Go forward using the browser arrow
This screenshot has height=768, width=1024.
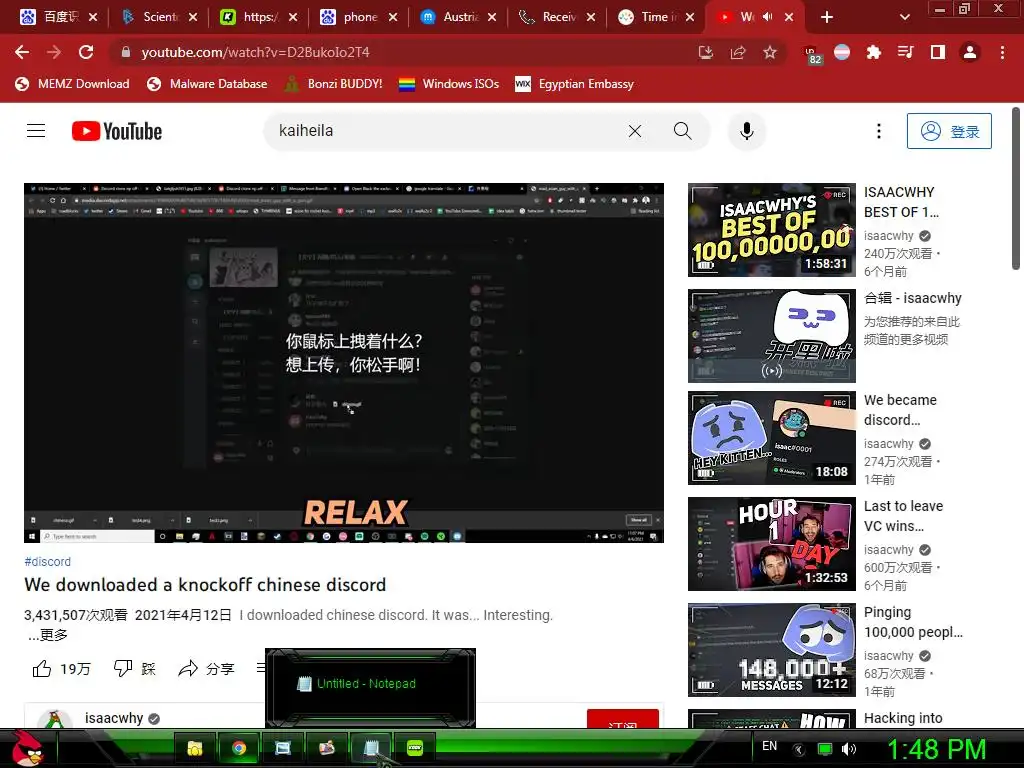(x=54, y=52)
